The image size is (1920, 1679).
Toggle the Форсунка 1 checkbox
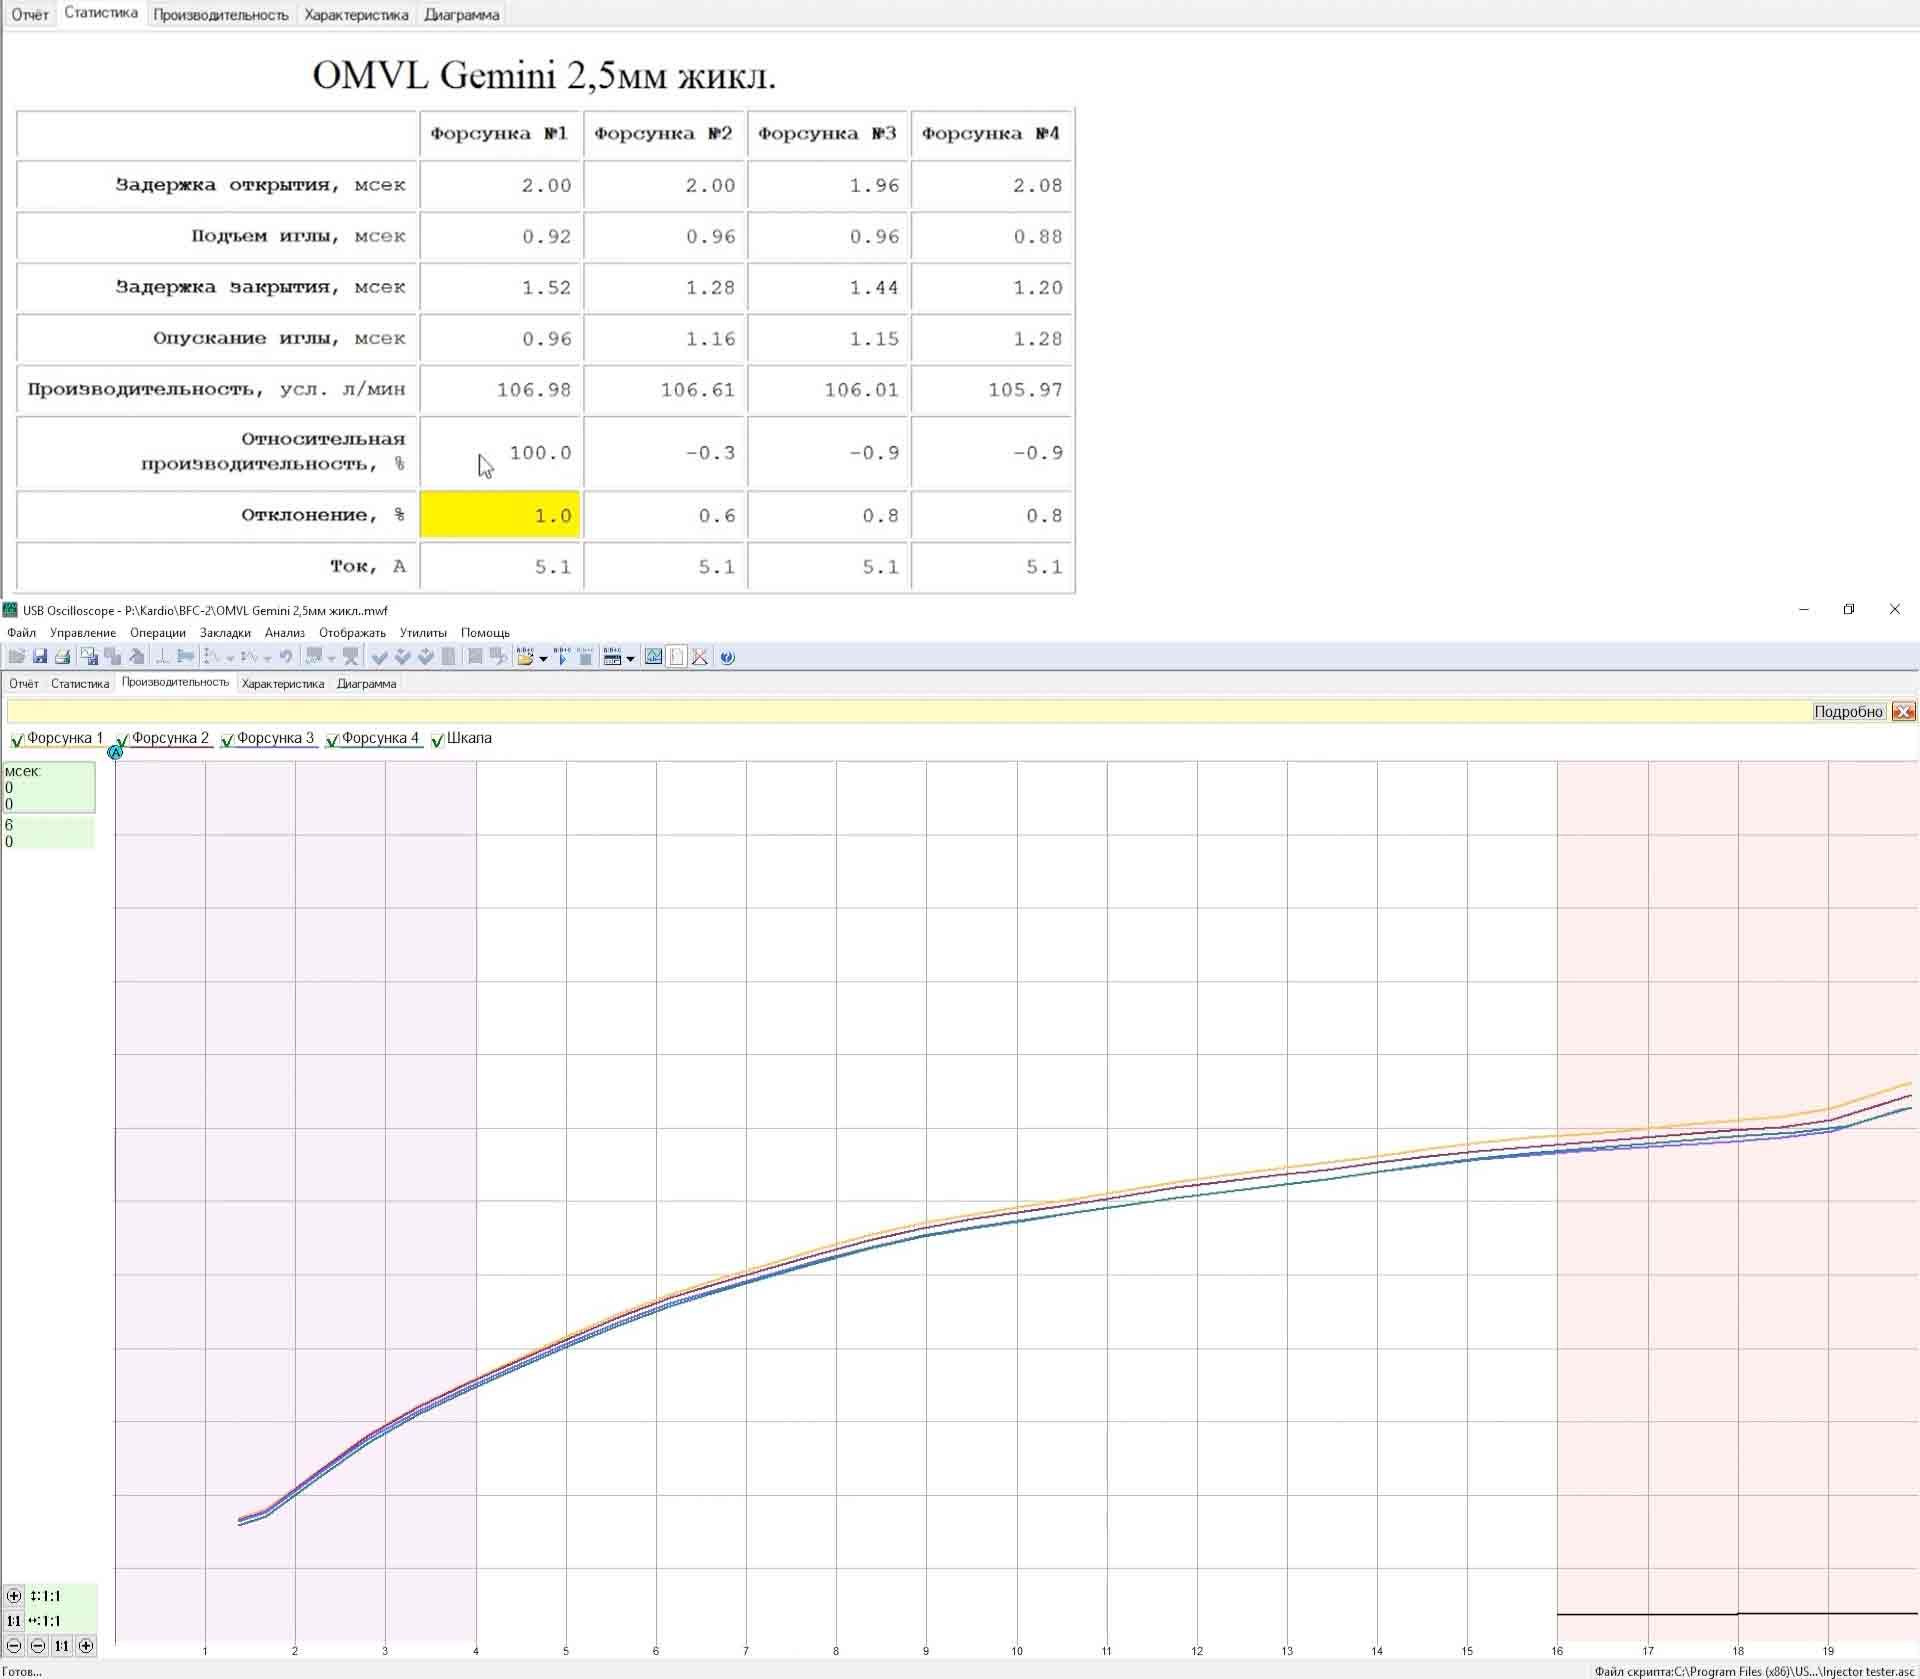[17, 740]
